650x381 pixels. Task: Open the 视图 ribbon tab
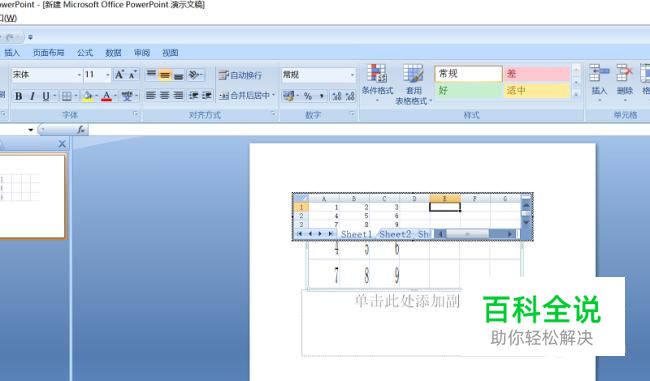(170, 53)
